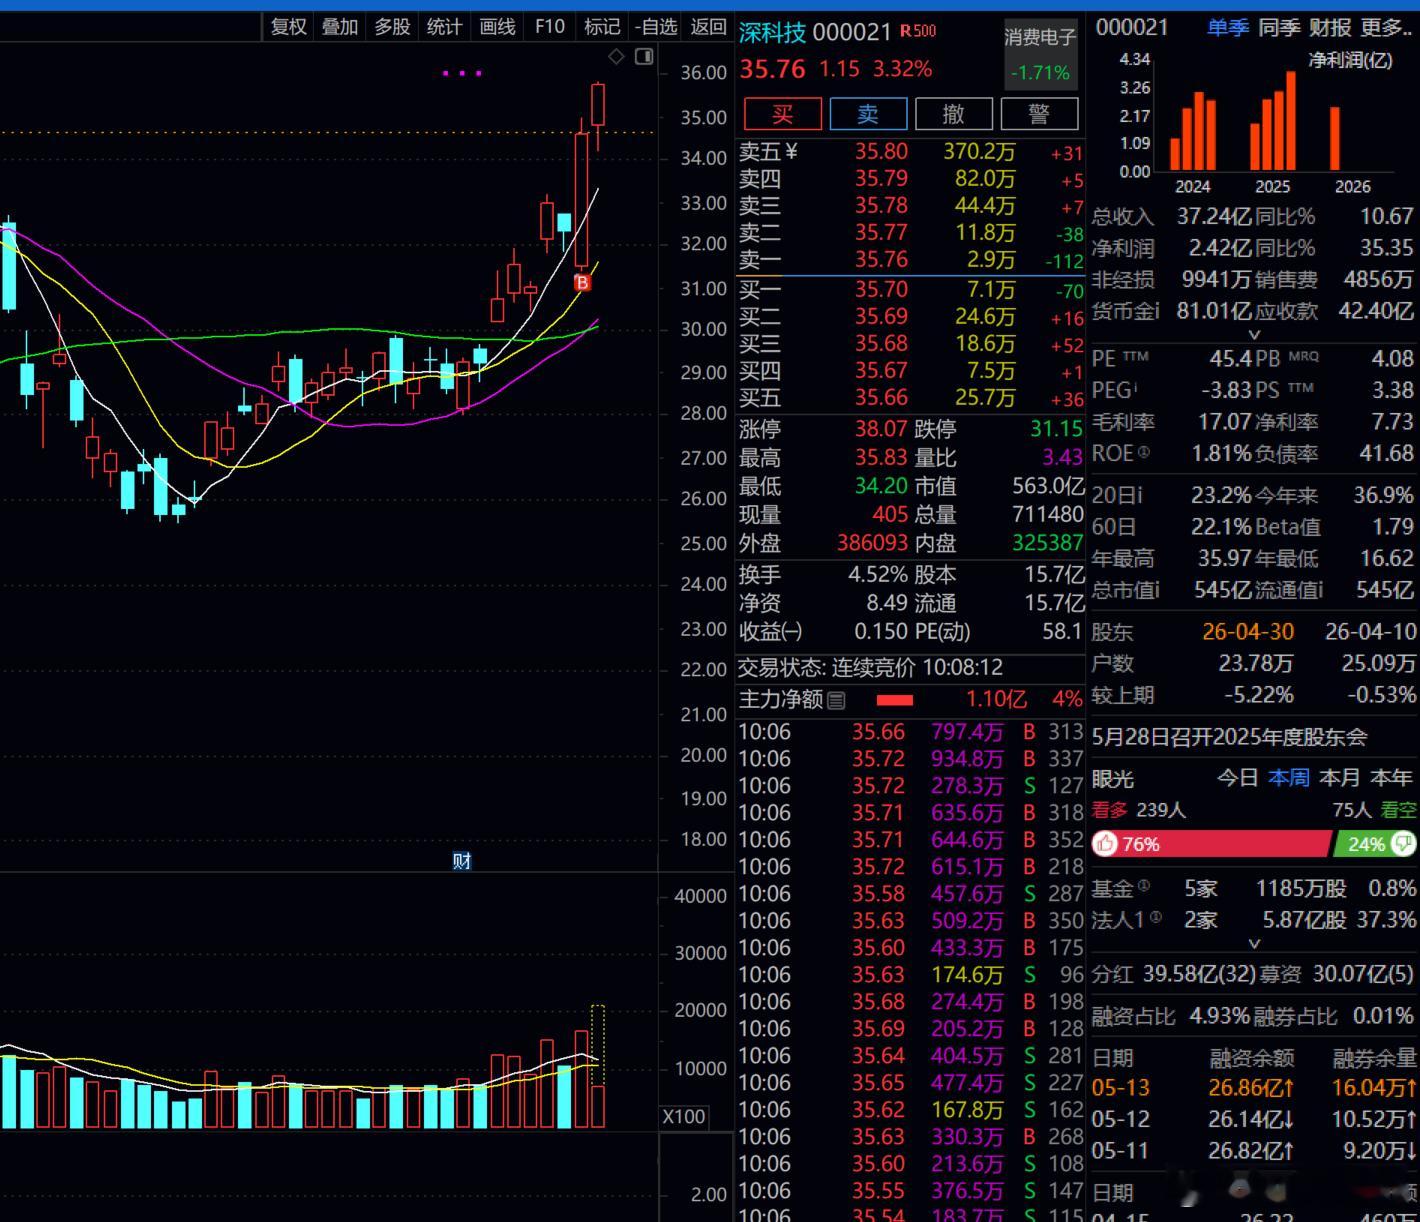This screenshot has width=1420, height=1222.
Task: Switch to 同季 same-quarter view
Action: click(x=1279, y=27)
